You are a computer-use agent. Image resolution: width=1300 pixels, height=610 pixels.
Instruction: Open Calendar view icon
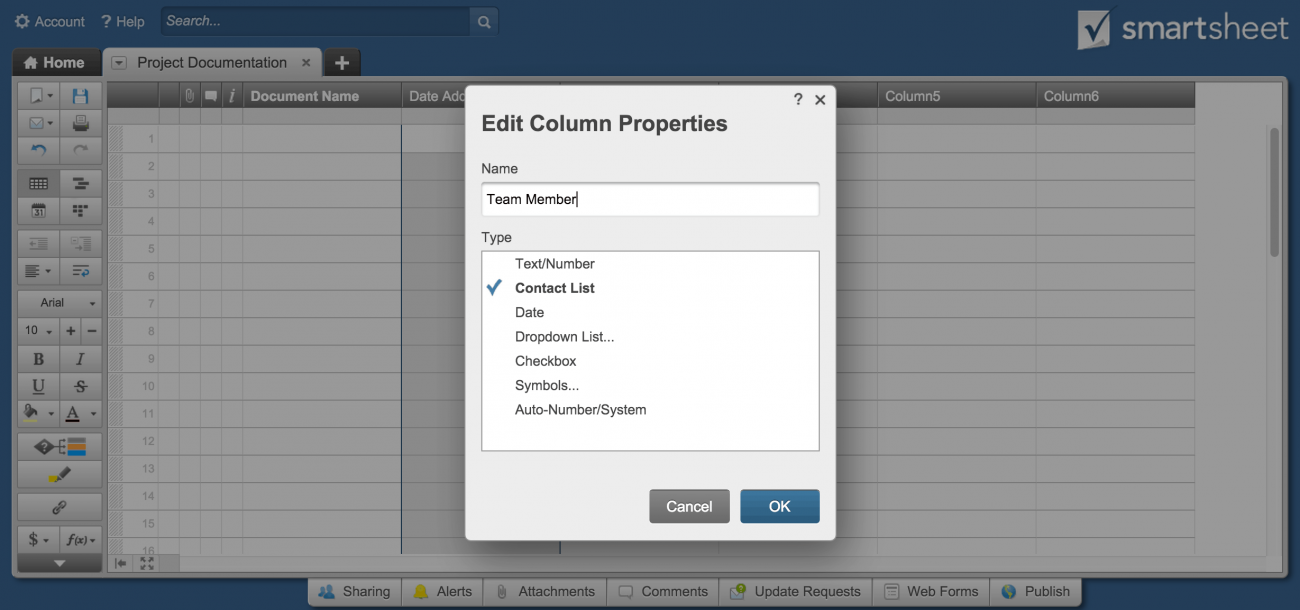[x=37, y=210]
